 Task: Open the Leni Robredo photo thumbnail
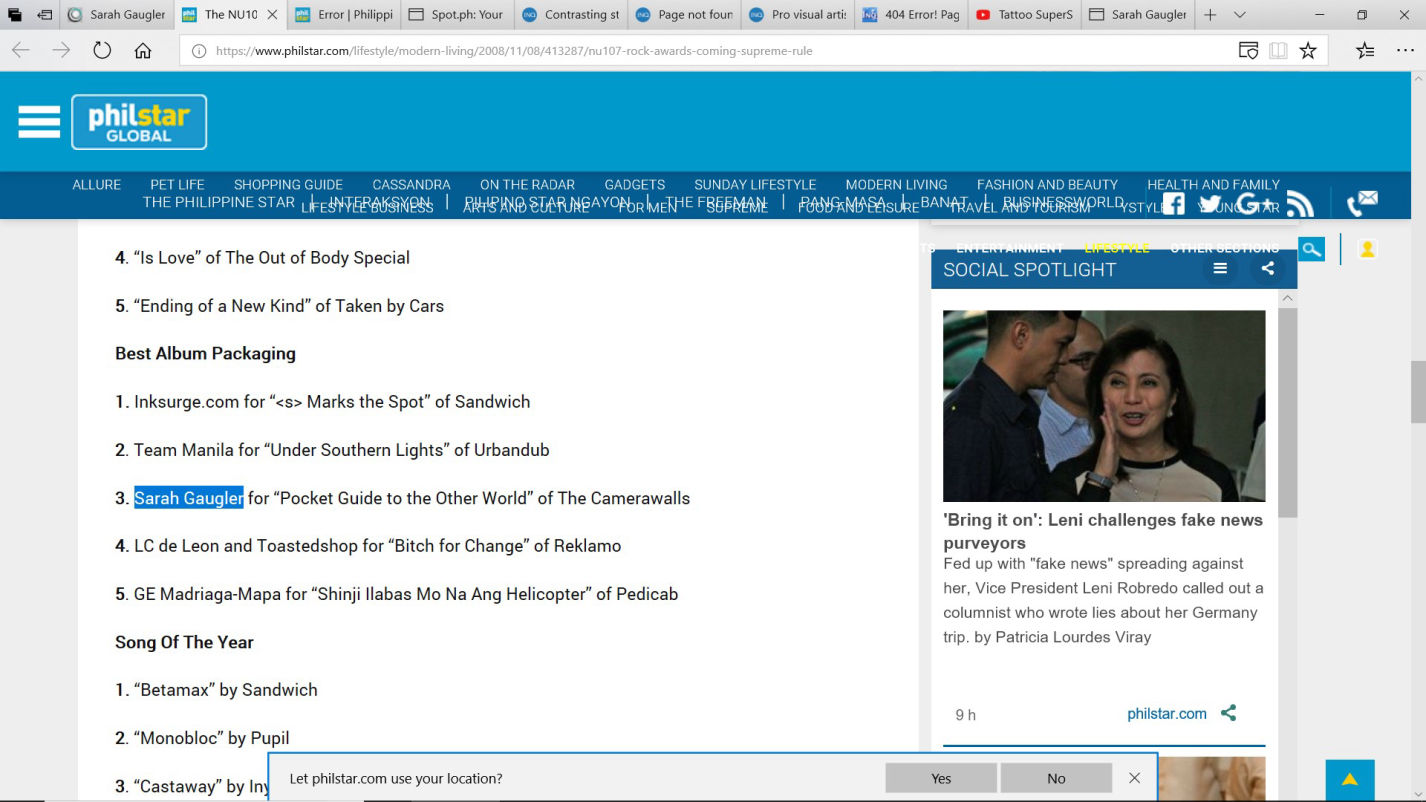1104,406
